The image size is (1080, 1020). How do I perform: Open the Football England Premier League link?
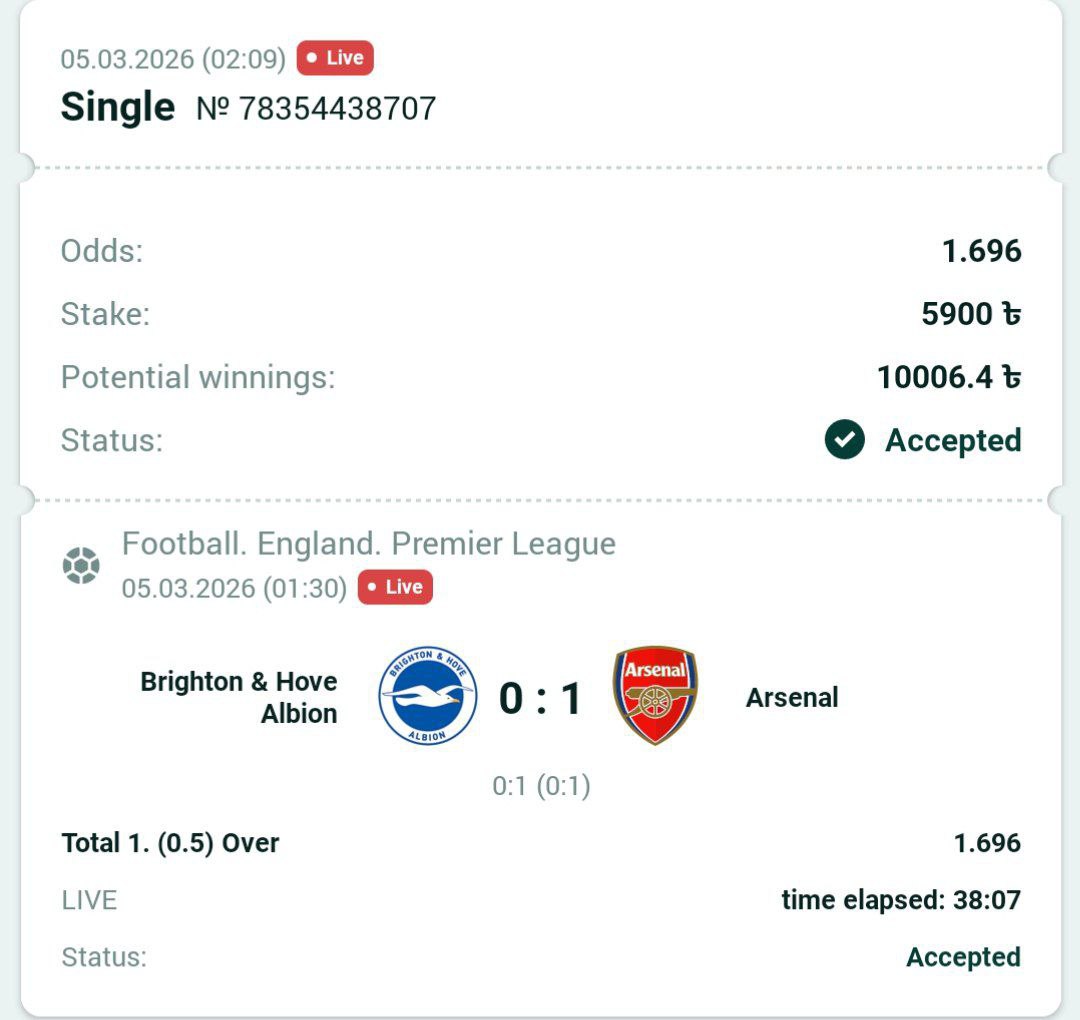(368, 544)
